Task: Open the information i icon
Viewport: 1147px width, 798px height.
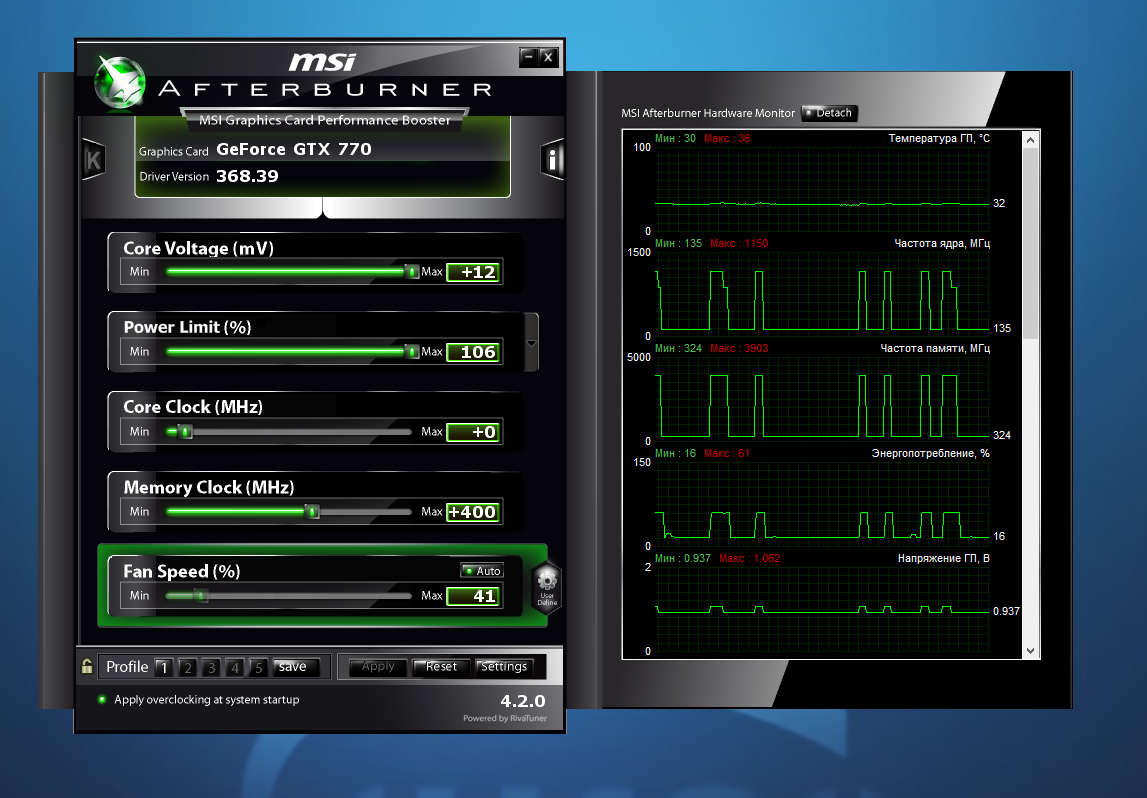Action: tap(552, 159)
